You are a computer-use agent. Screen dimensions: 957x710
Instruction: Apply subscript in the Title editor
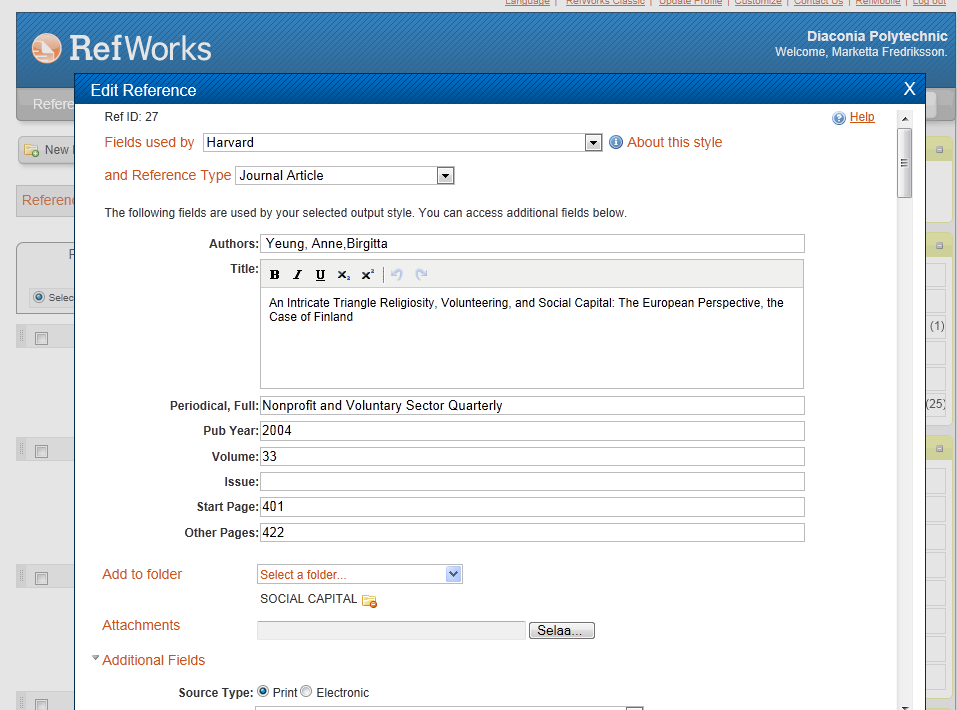tap(344, 275)
